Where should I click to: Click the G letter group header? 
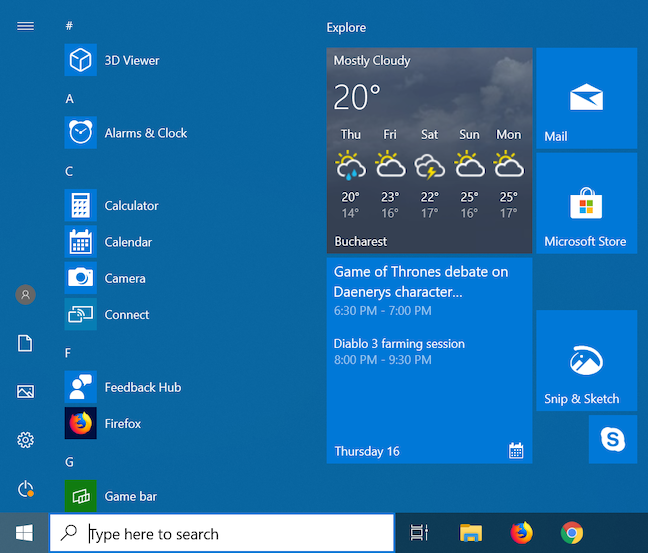coord(69,462)
